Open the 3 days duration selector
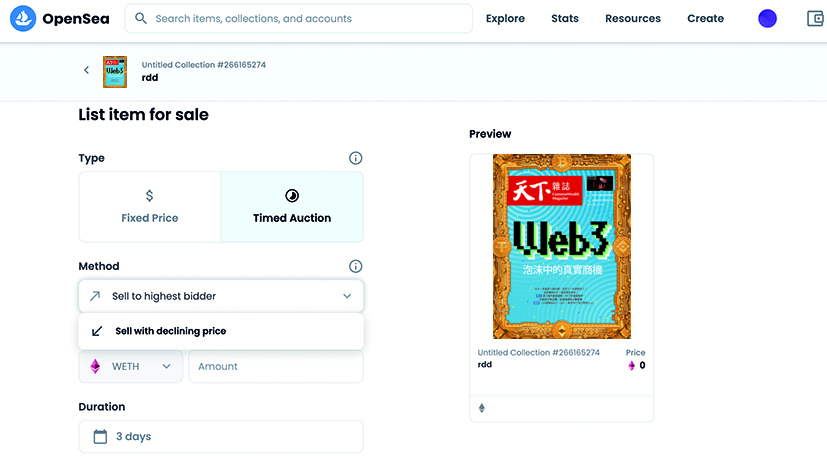This screenshot has width=827, height=456. (x=220, y=436)
